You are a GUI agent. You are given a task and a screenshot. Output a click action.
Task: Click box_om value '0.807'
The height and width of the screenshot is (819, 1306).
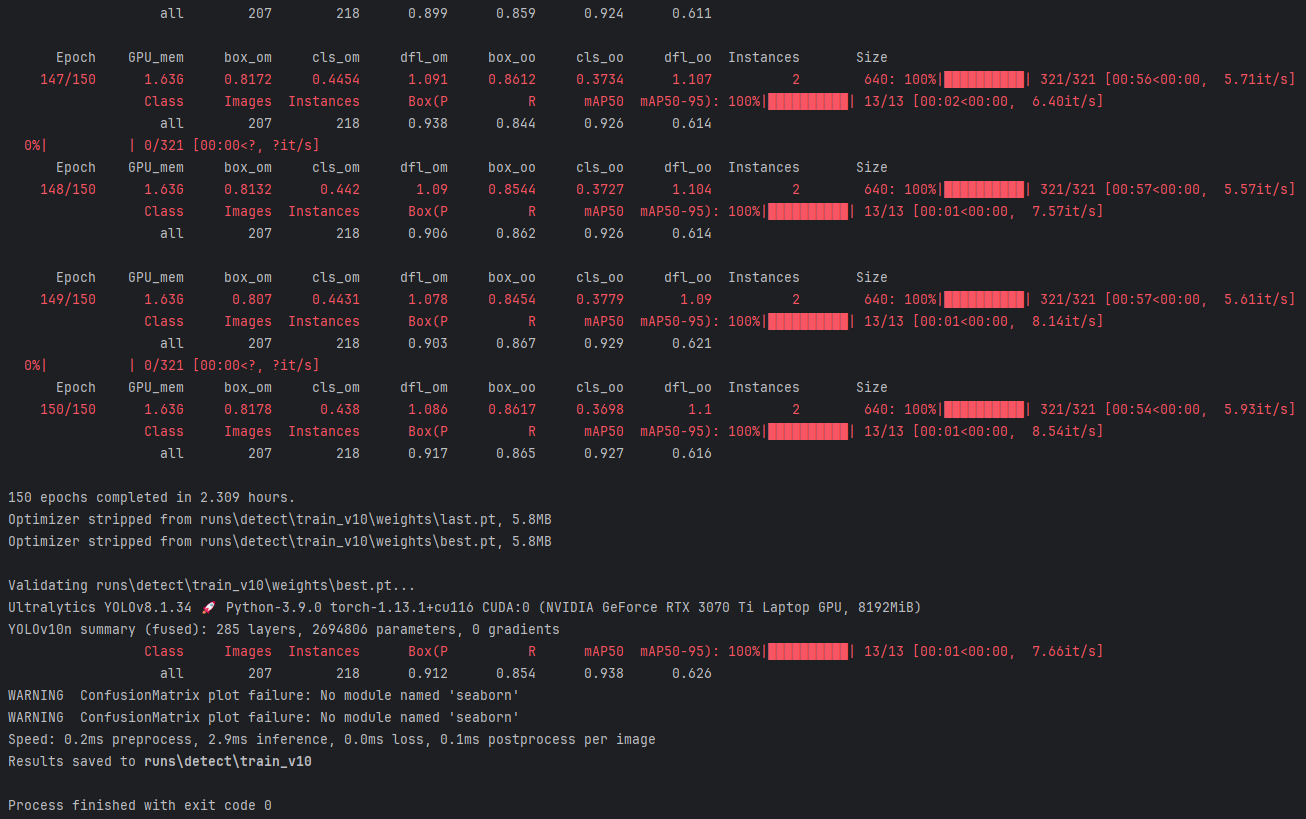point(252,299)
